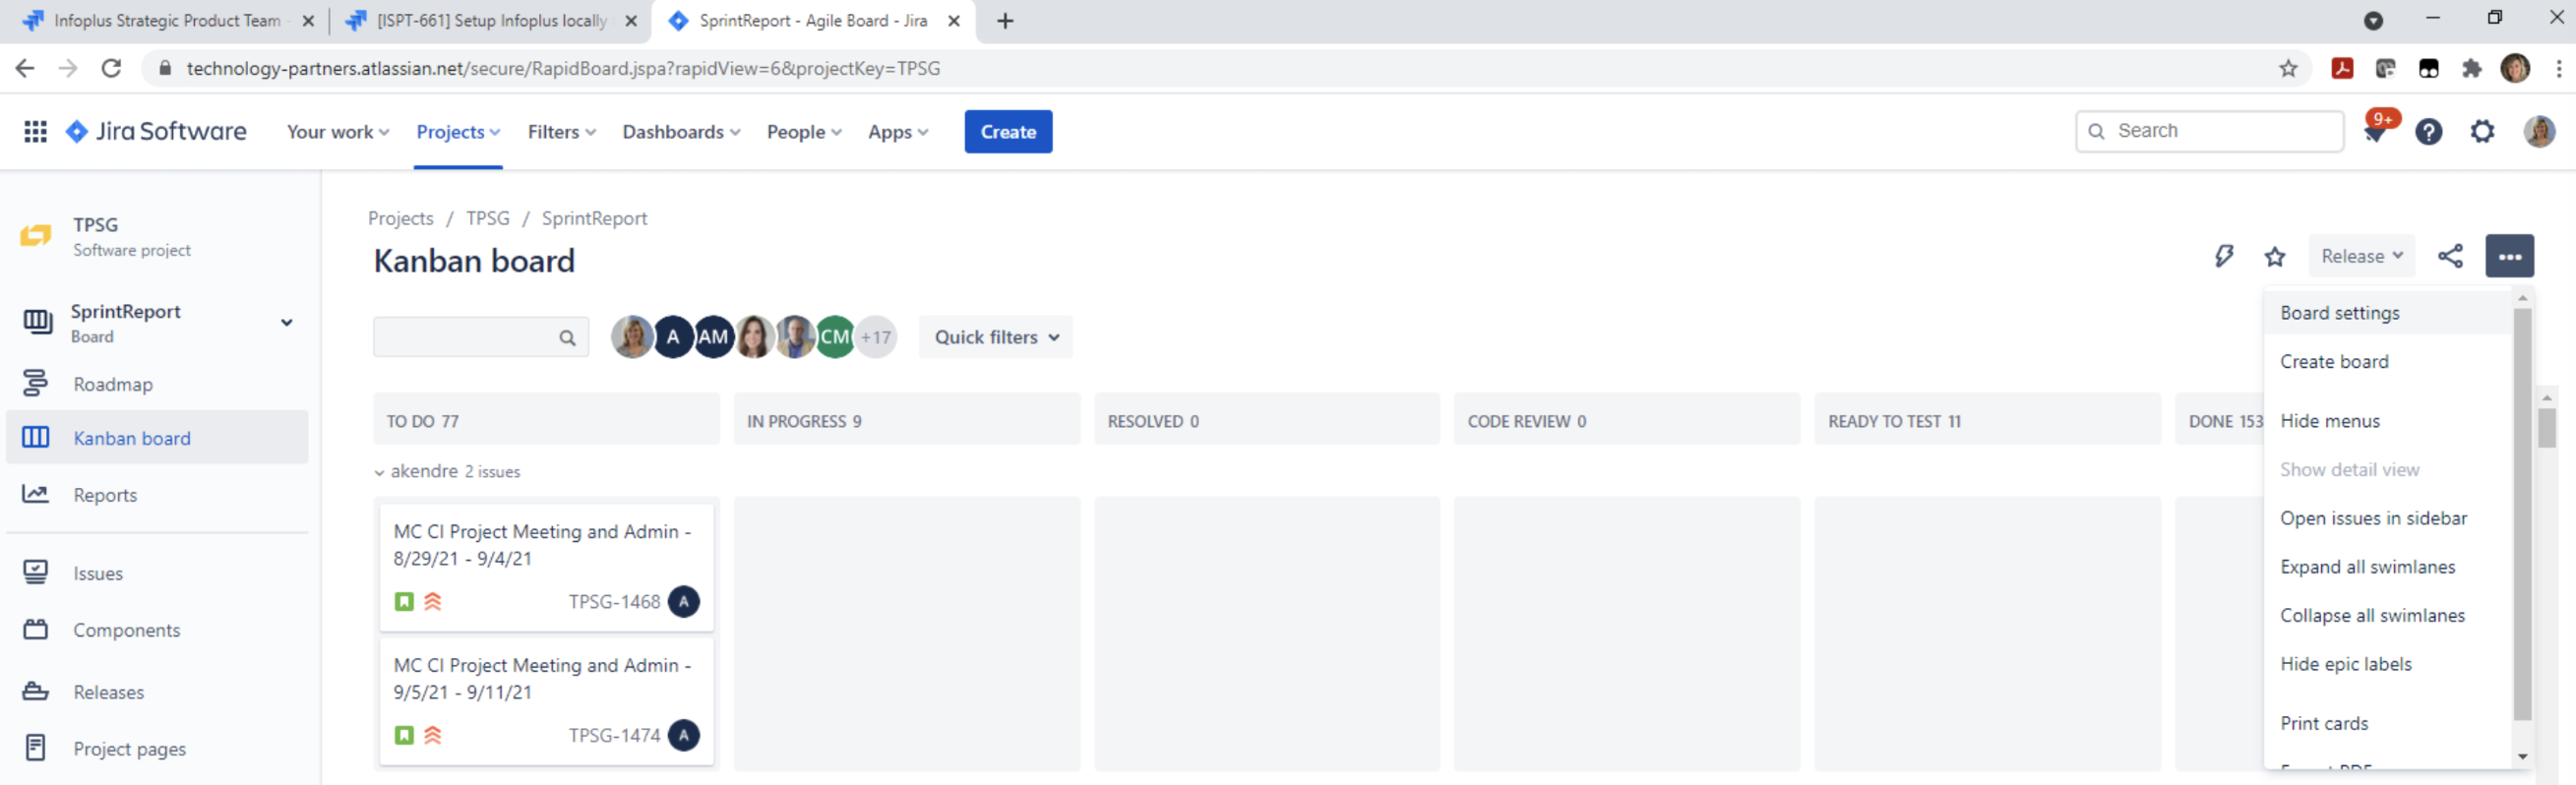The width and height of the screenshot is (2576, 785).
Task: Click Hide epic labels option
Action: [x=2388, y=664]
